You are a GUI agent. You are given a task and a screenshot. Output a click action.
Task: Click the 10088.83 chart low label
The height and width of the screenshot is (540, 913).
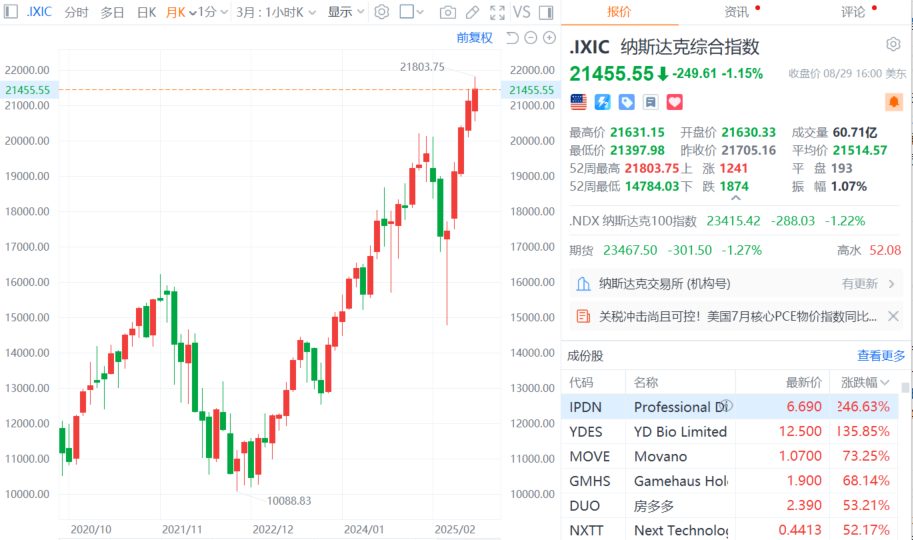click(289, 501)
